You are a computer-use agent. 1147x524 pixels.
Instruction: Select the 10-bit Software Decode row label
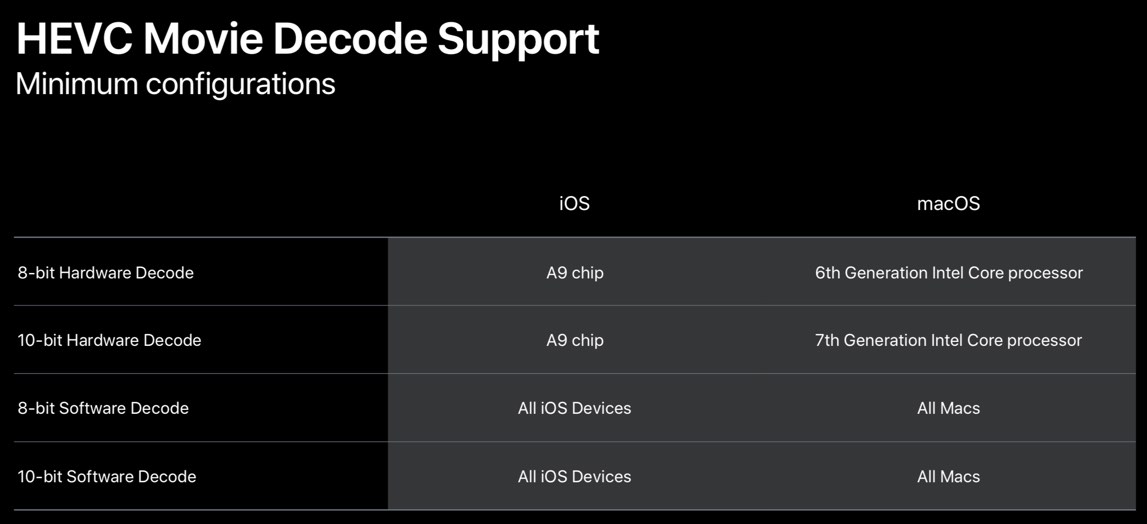pyautogui.click(x=107, y=476)
